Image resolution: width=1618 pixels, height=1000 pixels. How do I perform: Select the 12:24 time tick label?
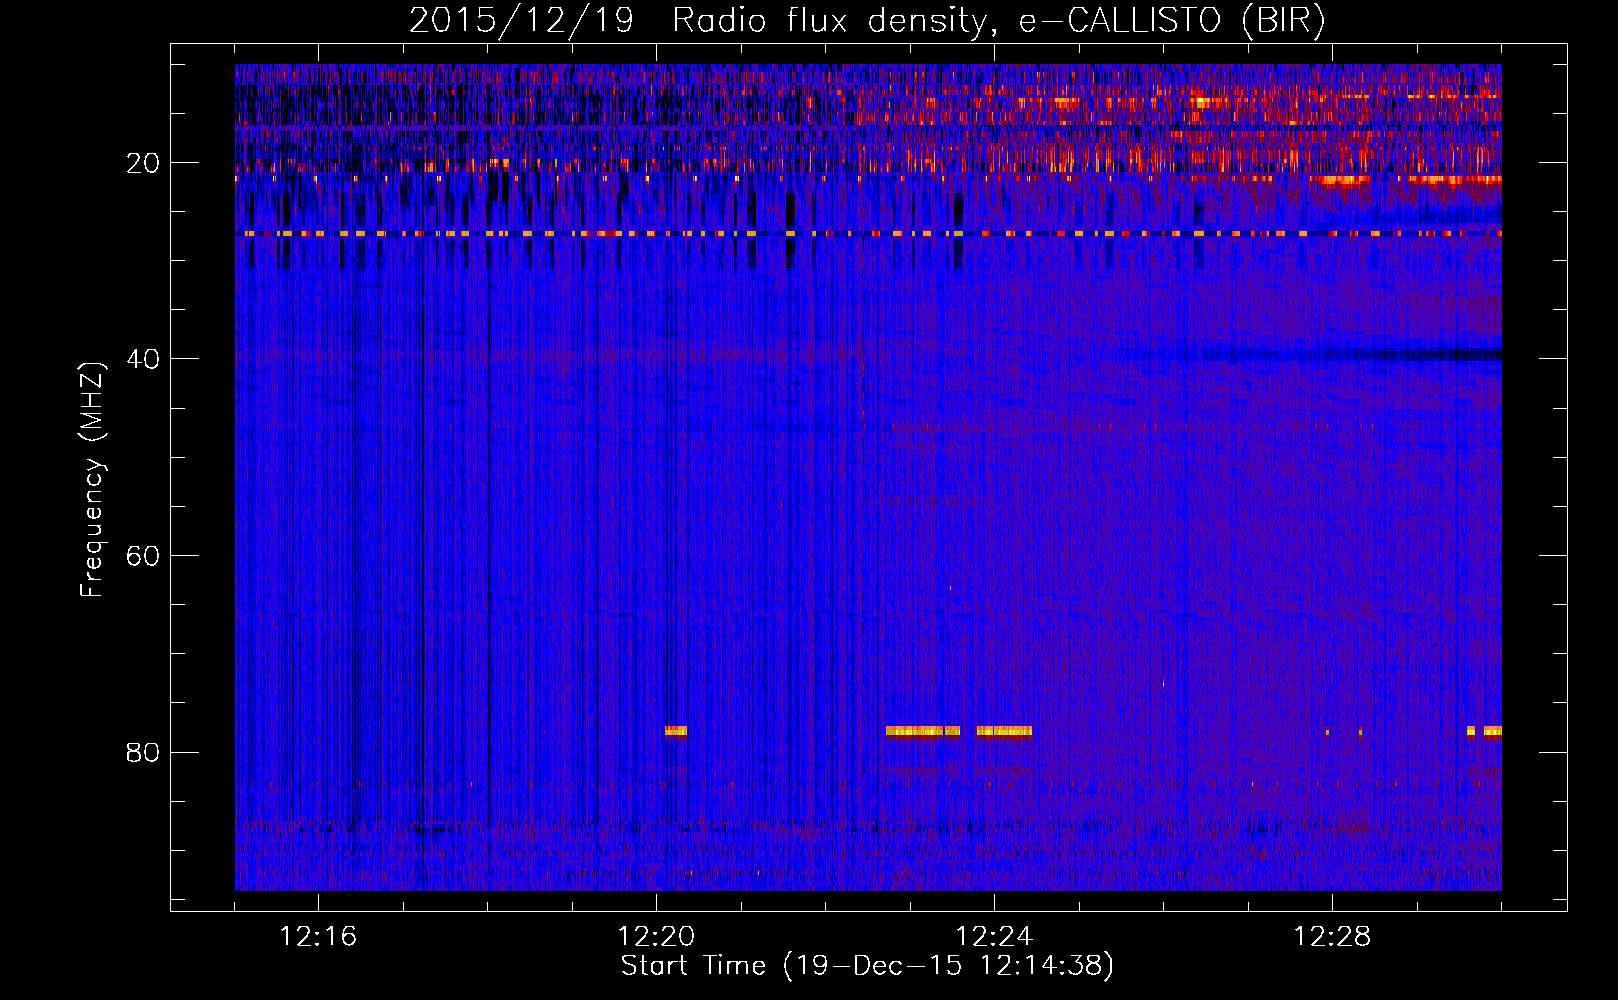click(x=994, y=937)
